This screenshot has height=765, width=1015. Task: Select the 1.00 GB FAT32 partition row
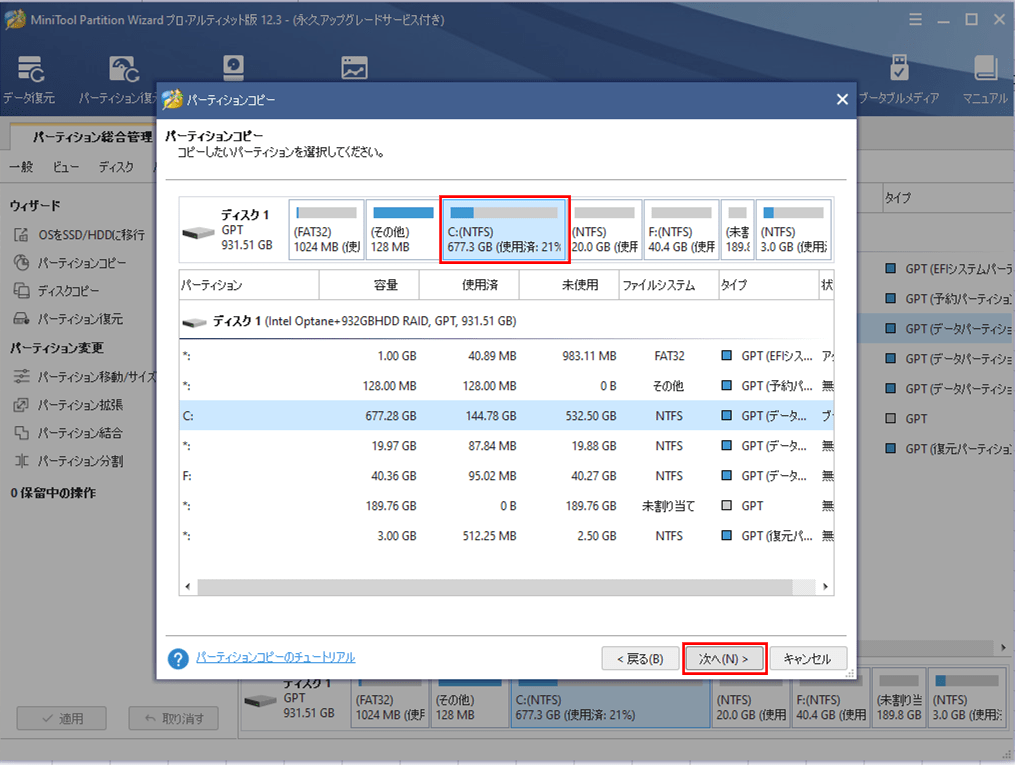click(507, 356)
